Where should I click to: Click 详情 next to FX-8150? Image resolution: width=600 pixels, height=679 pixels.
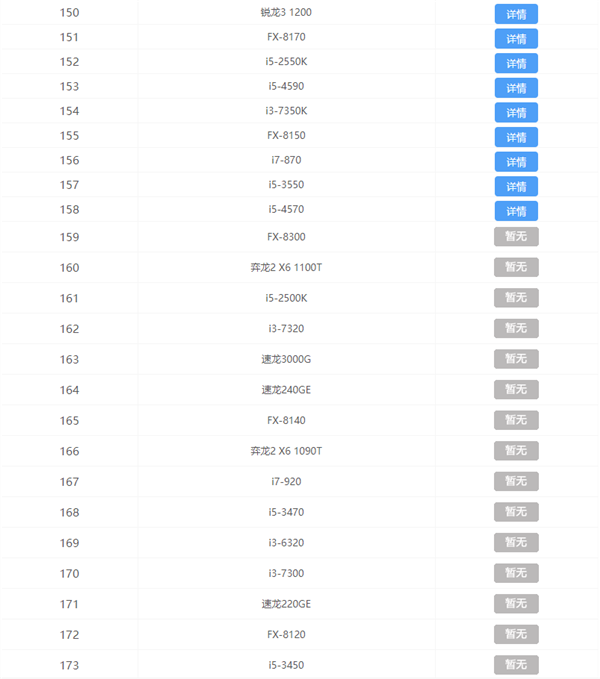pyautogui.click(x=516, y=137)
